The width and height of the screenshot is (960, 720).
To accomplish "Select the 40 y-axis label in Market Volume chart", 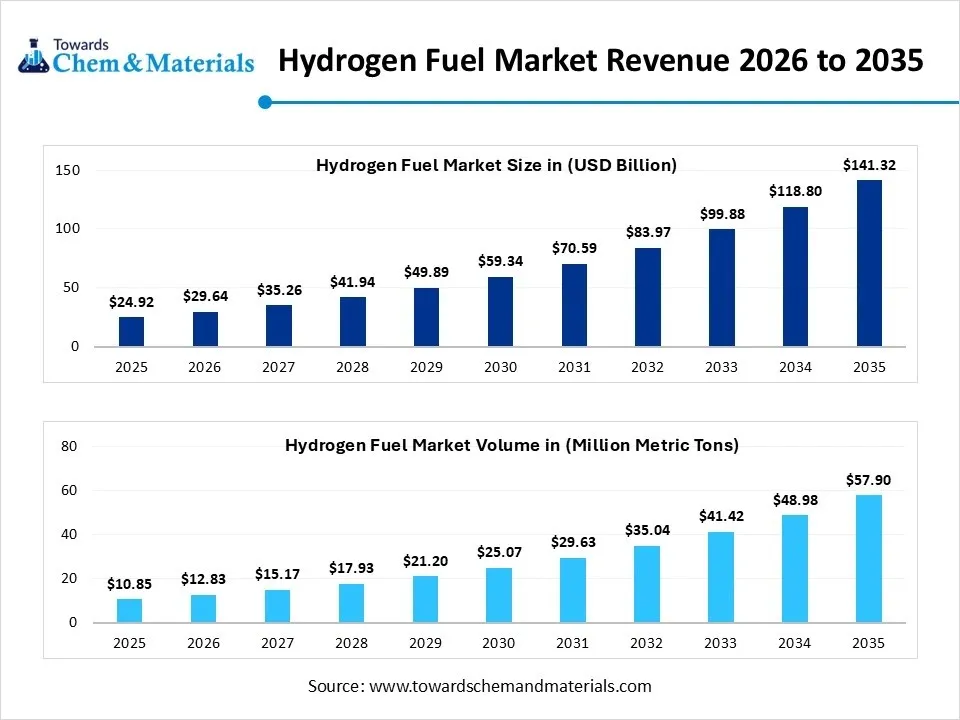I will pyautogui.click(x=69, y=534).
